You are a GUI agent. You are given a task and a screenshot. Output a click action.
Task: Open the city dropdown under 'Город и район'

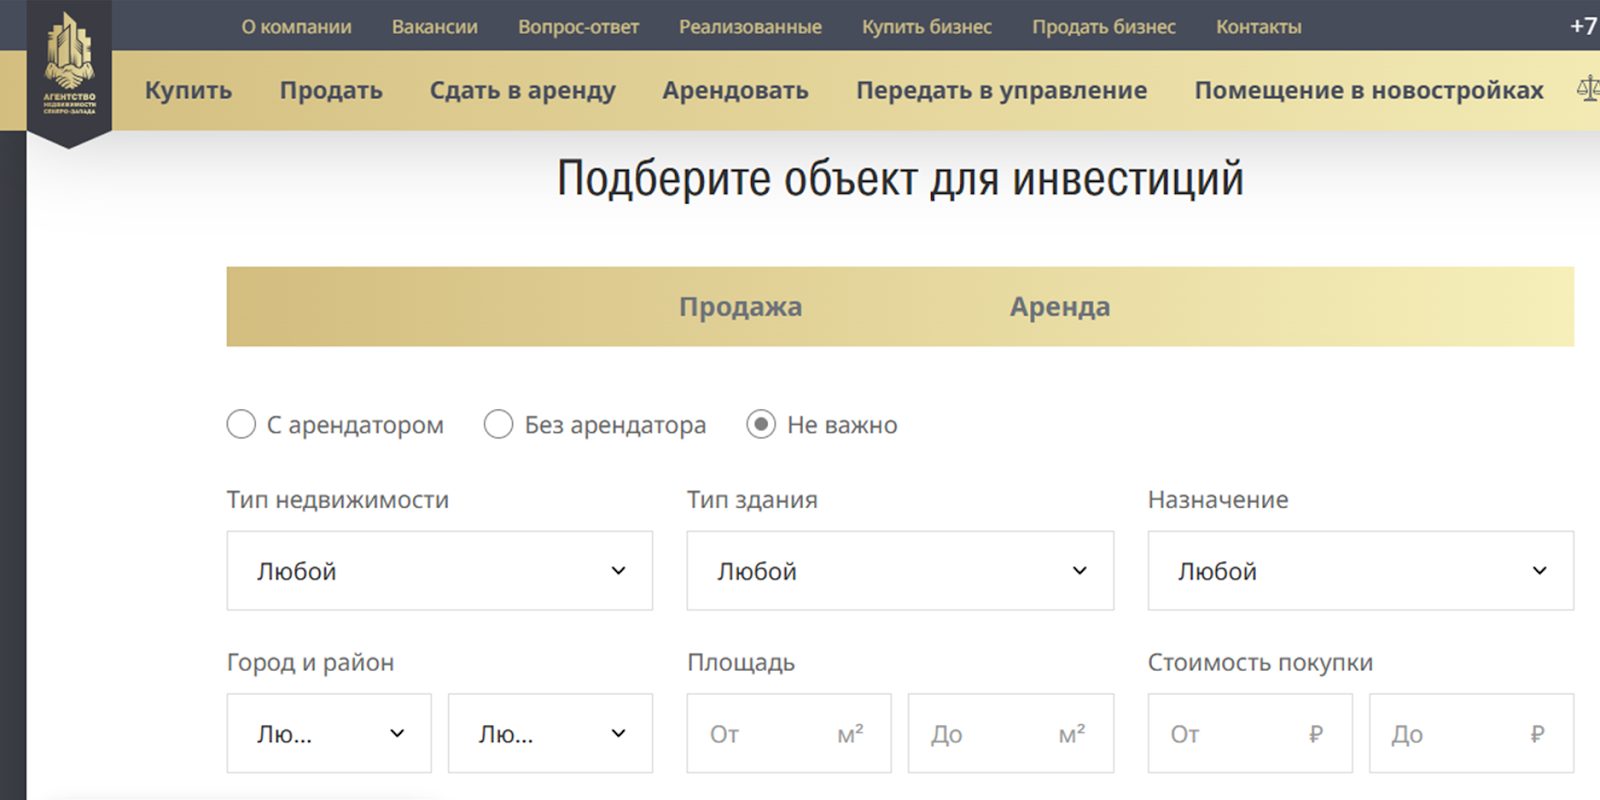329,734
